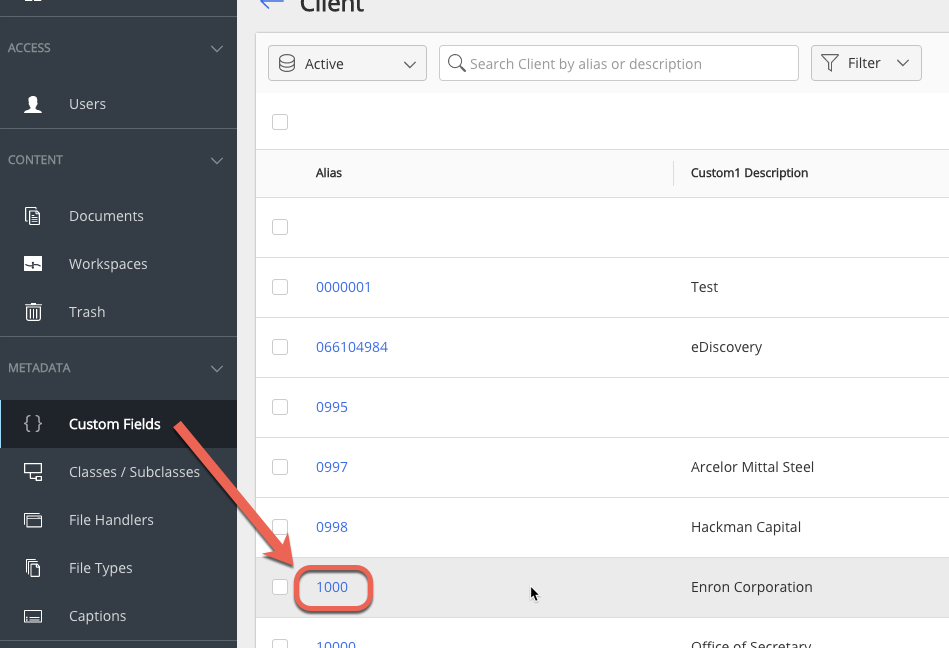The image size is (949, 648).
Task: Select the checkbox for alias 0997
Action: [280, 467]
